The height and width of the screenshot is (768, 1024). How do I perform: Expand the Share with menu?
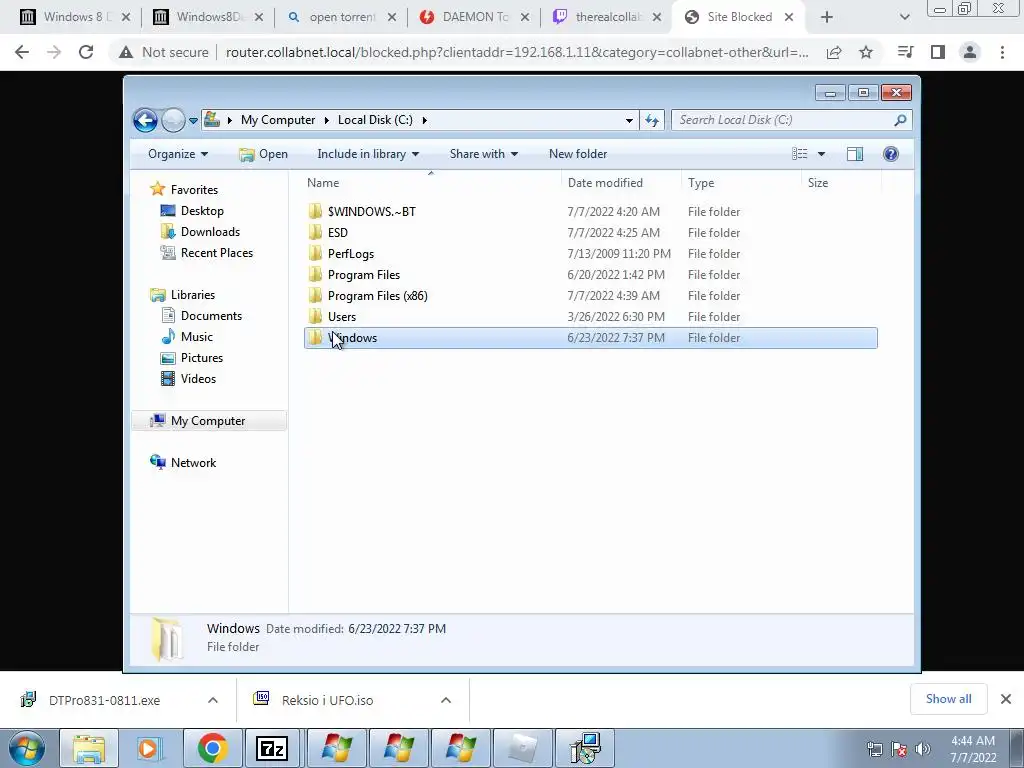pos(483,154)
